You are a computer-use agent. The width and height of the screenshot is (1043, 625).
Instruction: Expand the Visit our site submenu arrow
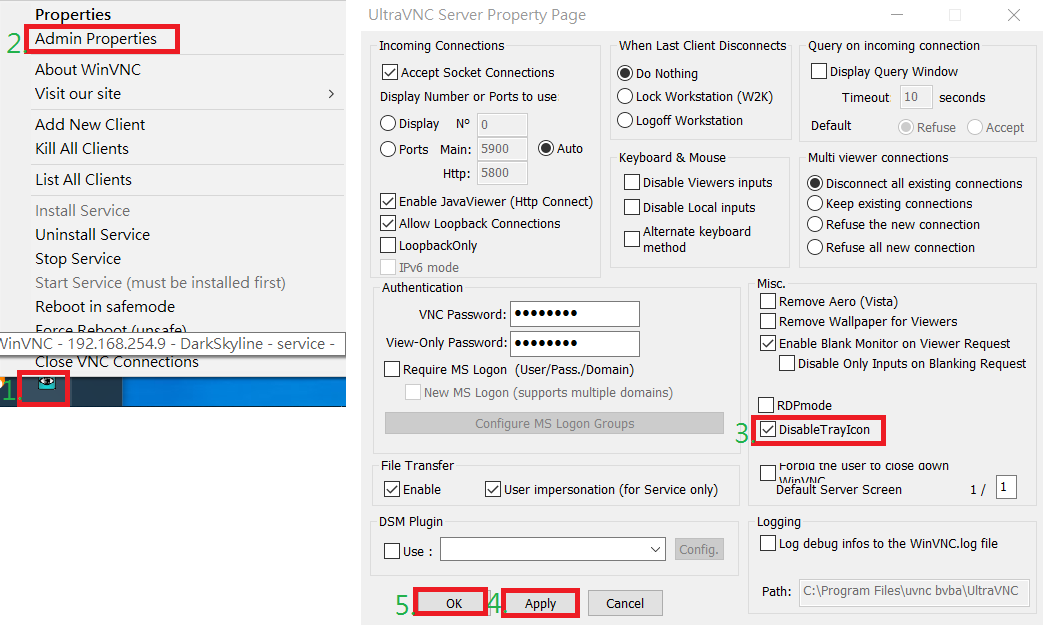[331, 94]
